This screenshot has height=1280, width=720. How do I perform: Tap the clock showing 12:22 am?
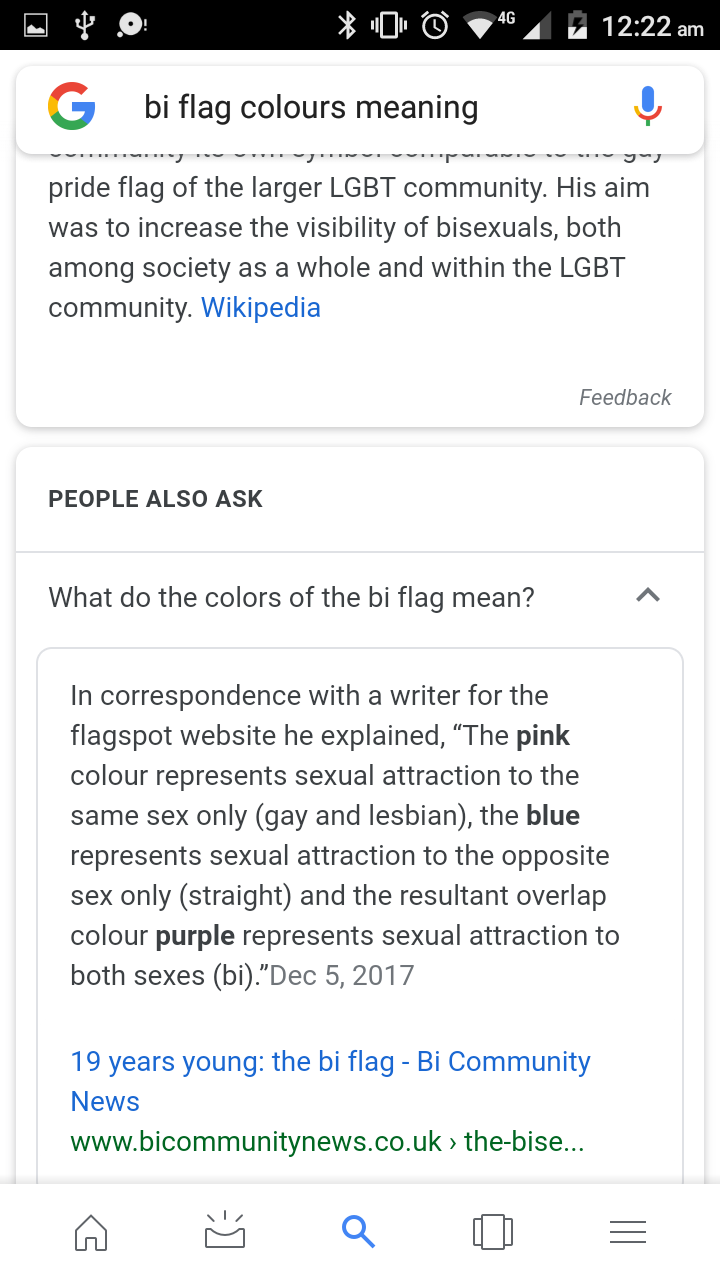[x=652, y=25]
